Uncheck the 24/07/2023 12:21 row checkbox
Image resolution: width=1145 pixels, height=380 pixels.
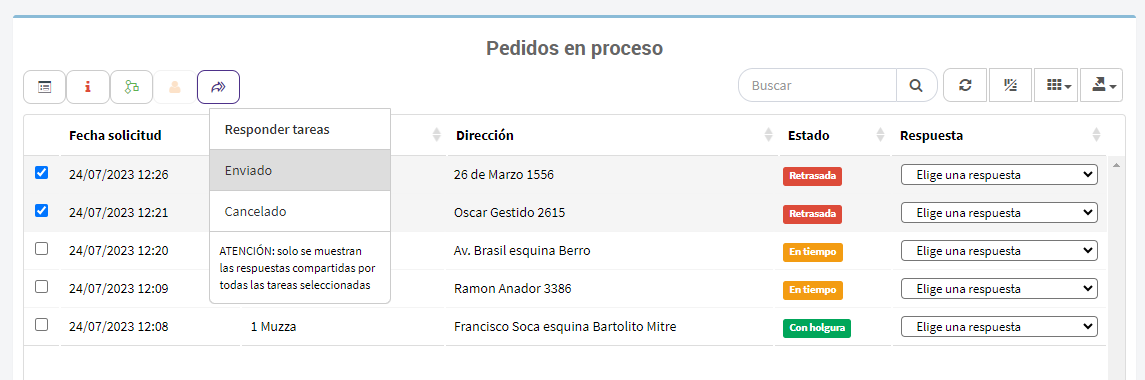click(x=42, y=210)
